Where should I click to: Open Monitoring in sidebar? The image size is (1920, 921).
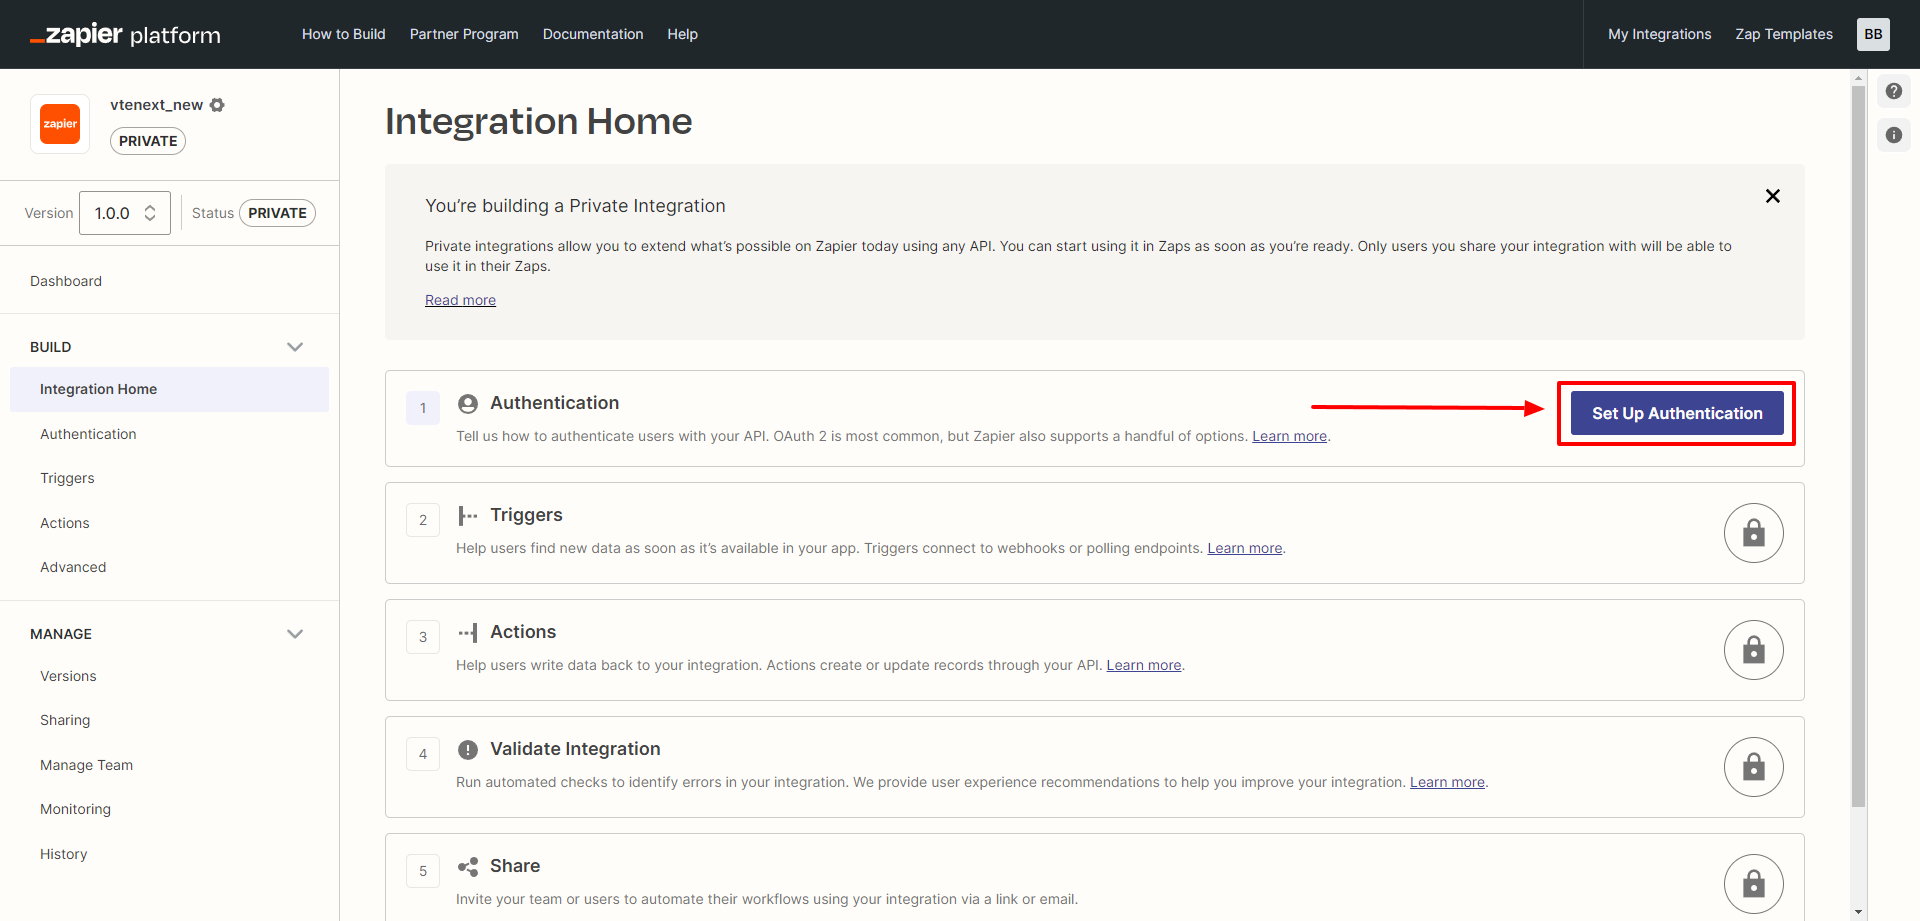tap(75, 809)
